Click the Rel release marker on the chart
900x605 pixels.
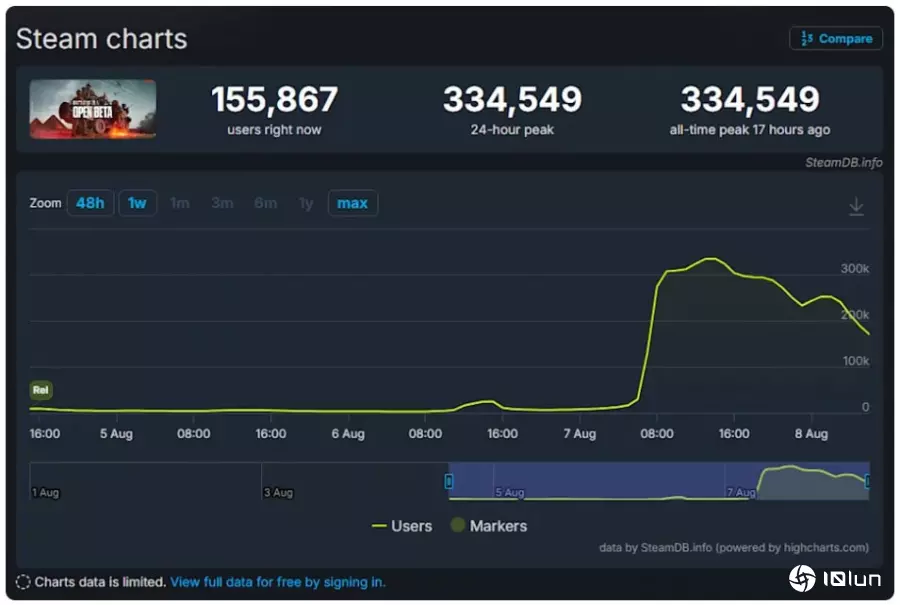(x=41, y=390)
